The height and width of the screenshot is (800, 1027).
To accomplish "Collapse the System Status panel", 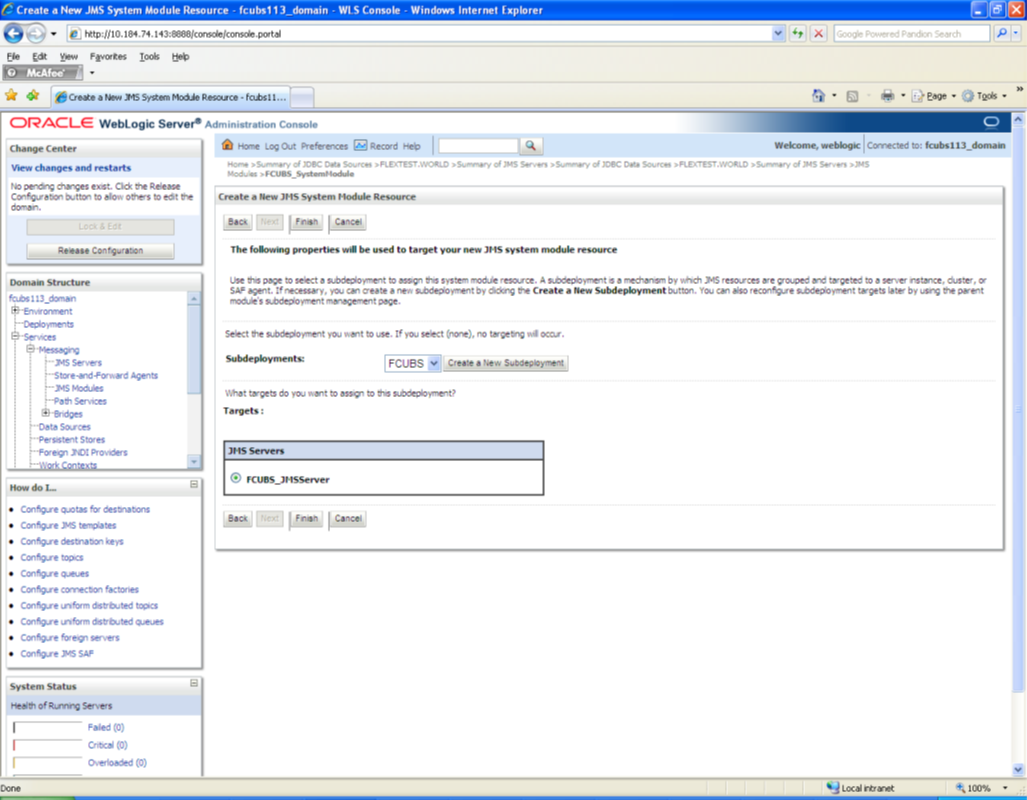I will pos(194,683).
